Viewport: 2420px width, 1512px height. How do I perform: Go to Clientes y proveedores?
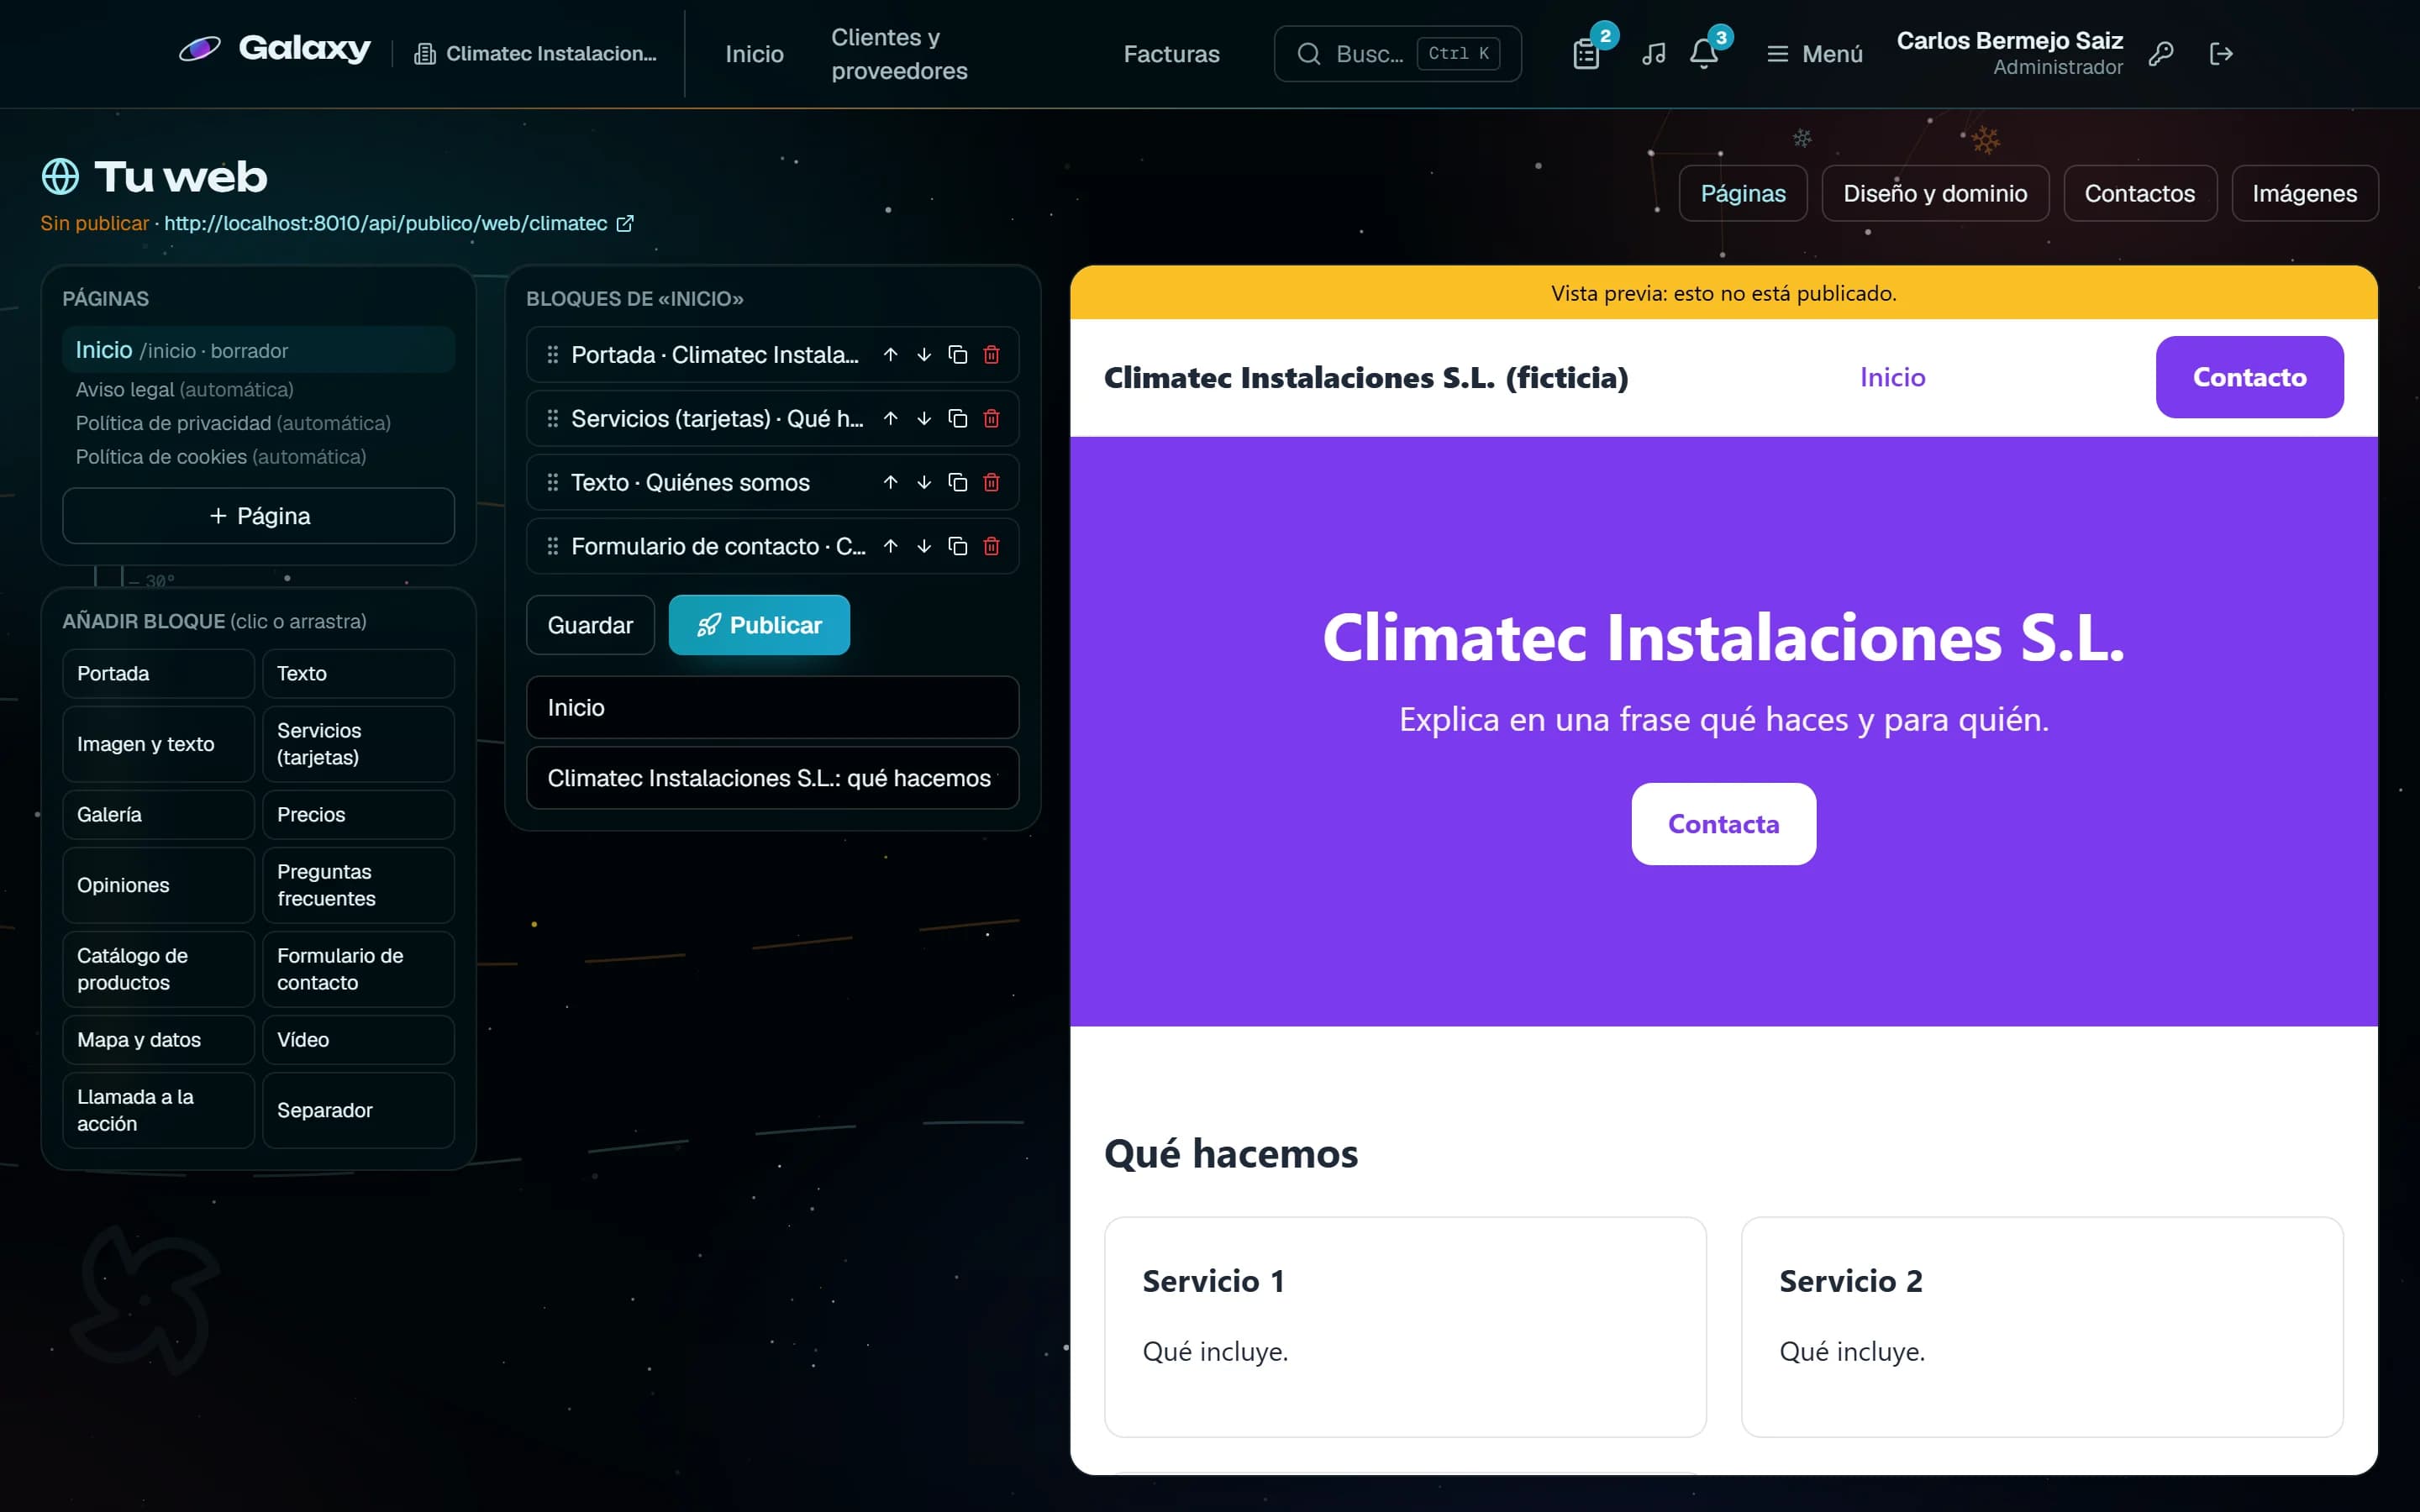point(899,54)
